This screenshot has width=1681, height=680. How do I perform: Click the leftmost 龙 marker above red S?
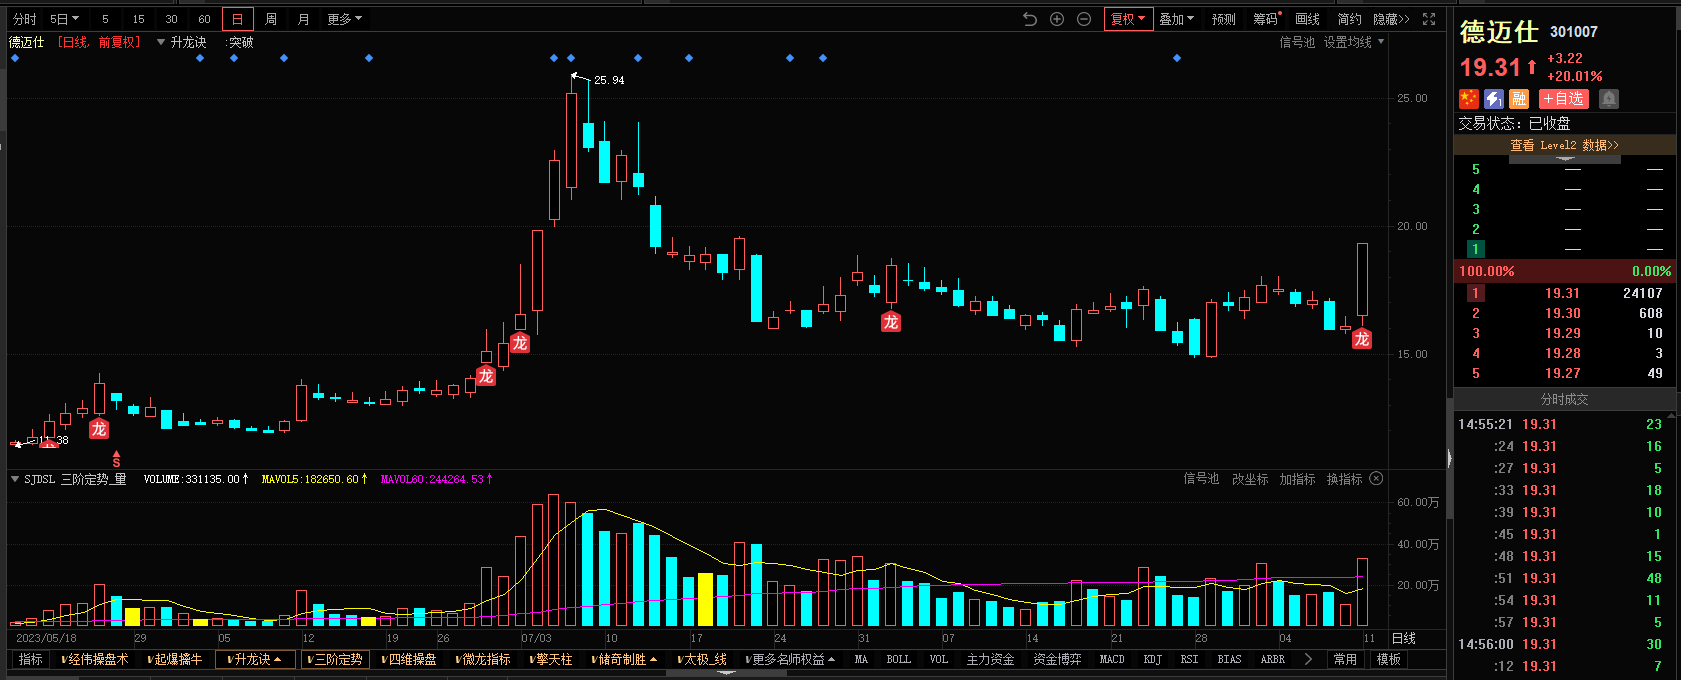click(x=99, y=429)
